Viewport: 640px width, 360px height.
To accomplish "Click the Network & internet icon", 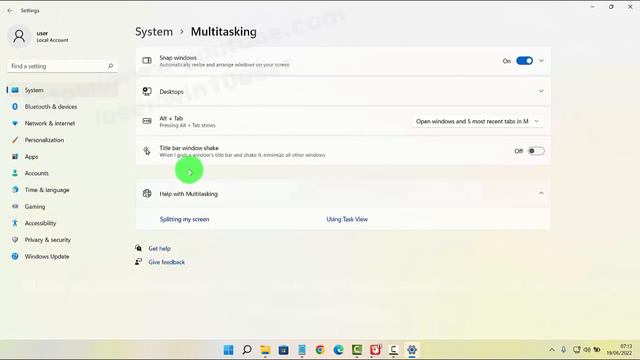I will (15, 123).
